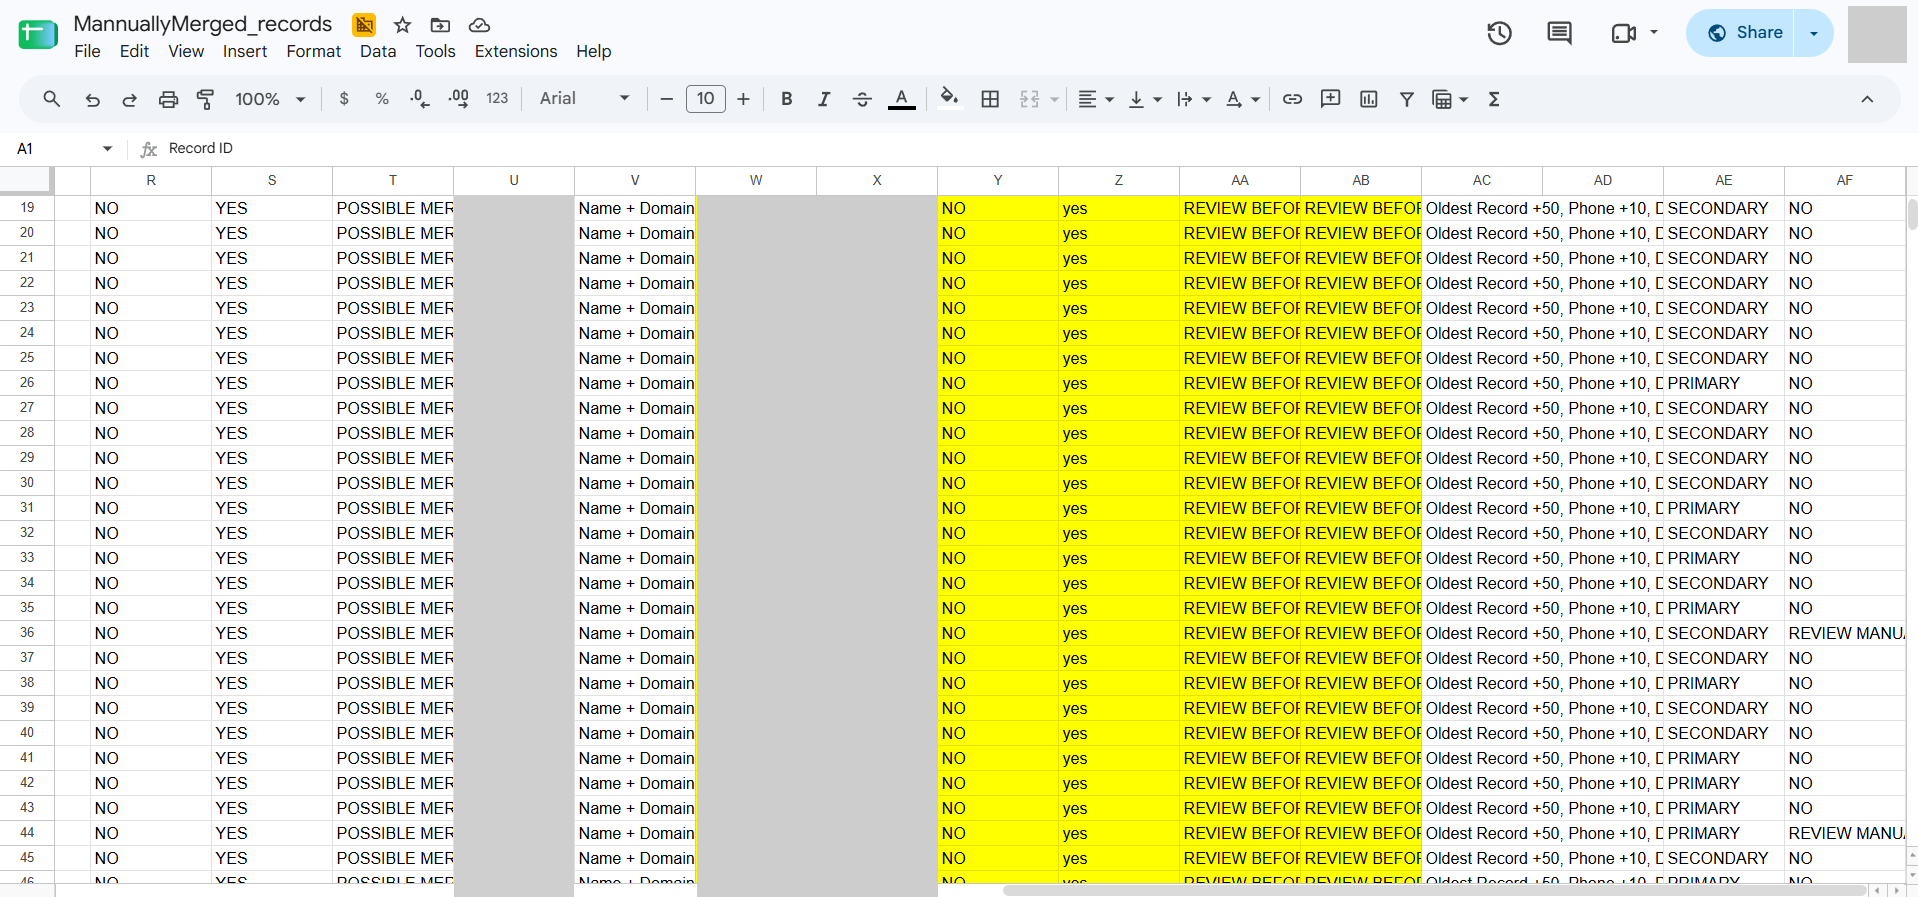Redo the last undone action
The height and width of the screenshot is (897, 1918).
click(130, 99)
